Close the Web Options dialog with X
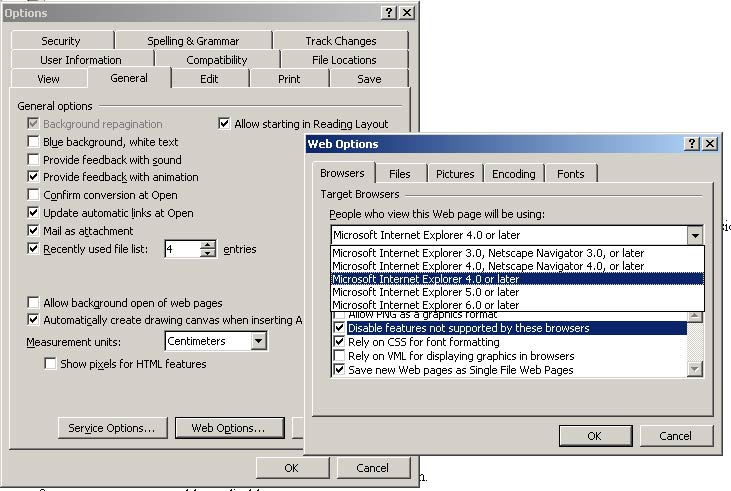 [709, 144]
